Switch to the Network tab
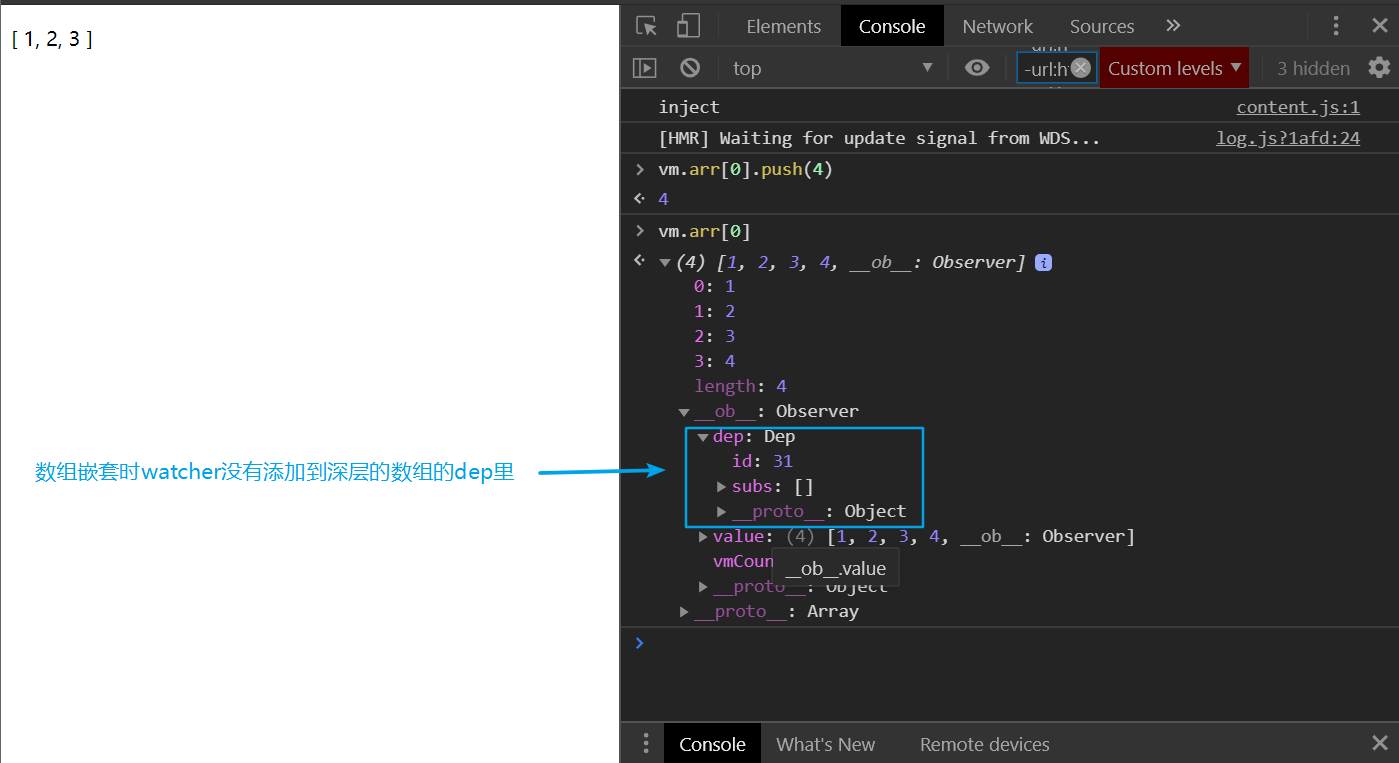This screenshot has width=1399, height=763. coord(998,26)
